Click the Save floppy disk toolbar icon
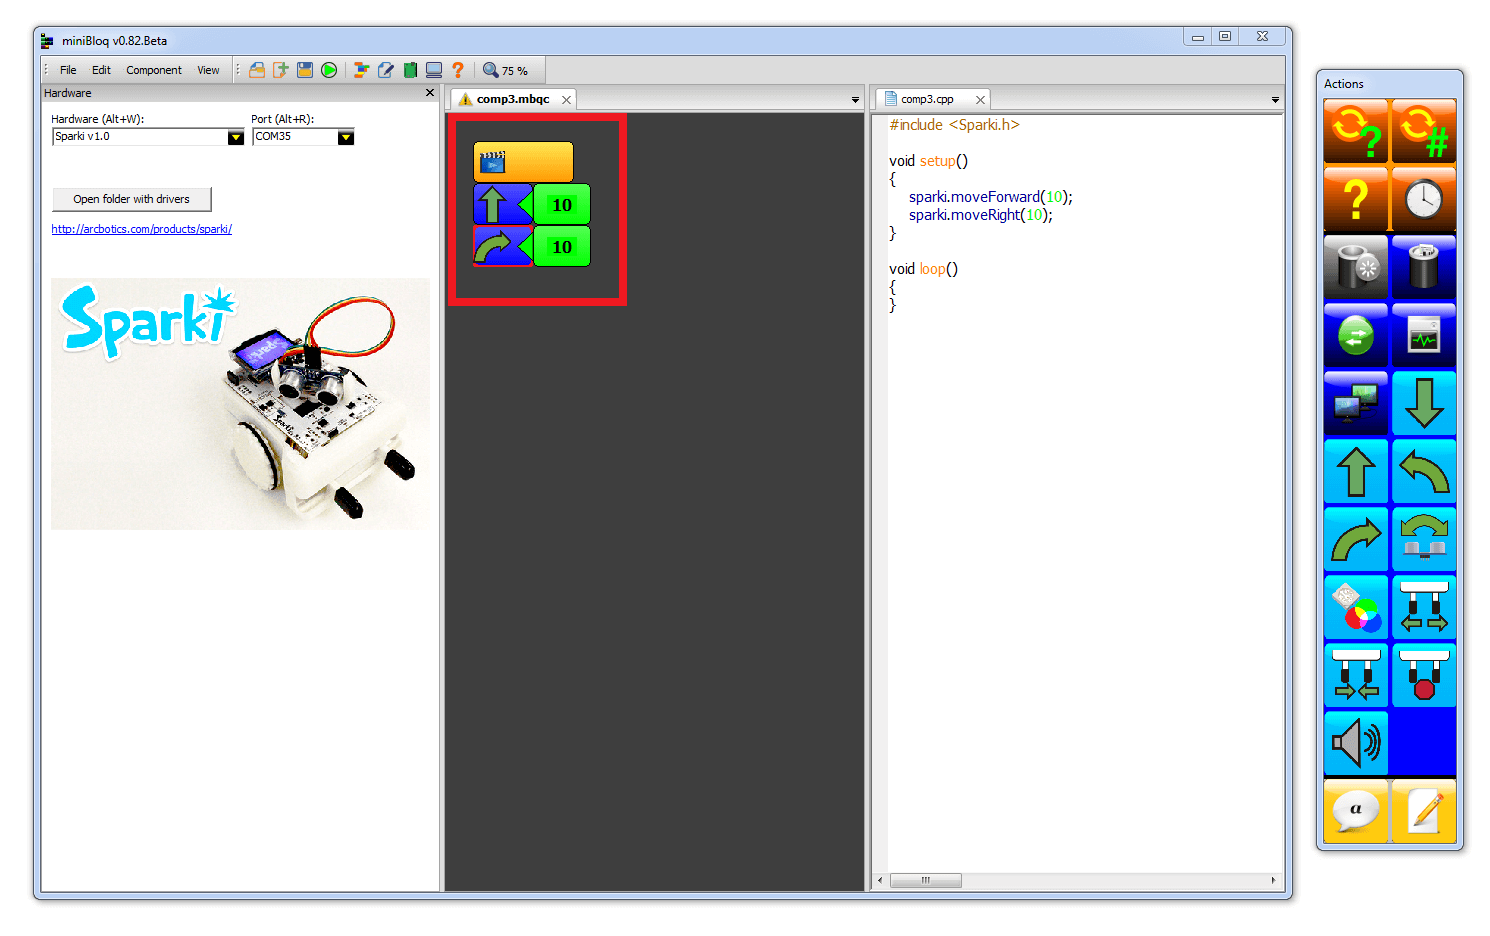The width and height of the screenshot is (1490, 936). coord(305,70)
